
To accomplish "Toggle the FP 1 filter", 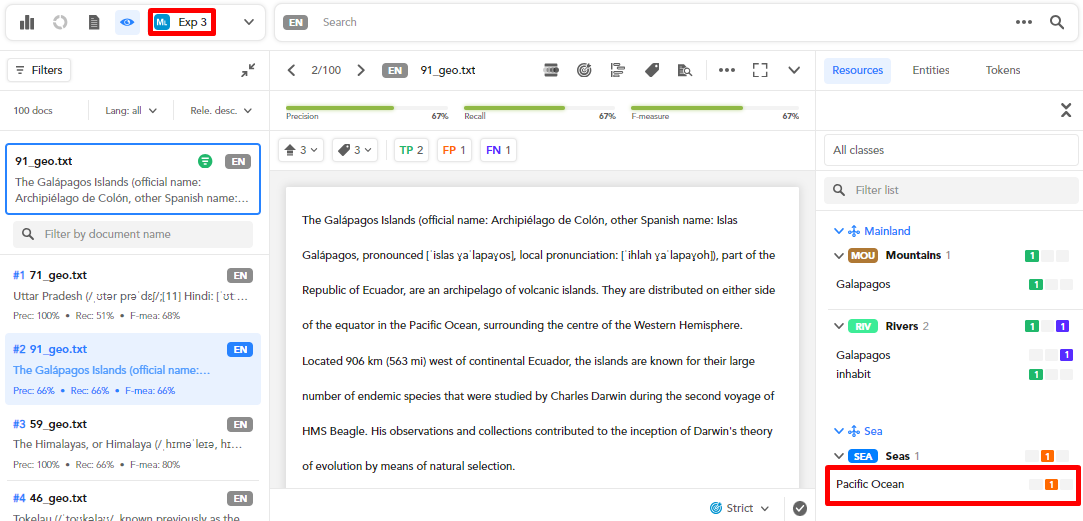I will (x=455, y=150).
